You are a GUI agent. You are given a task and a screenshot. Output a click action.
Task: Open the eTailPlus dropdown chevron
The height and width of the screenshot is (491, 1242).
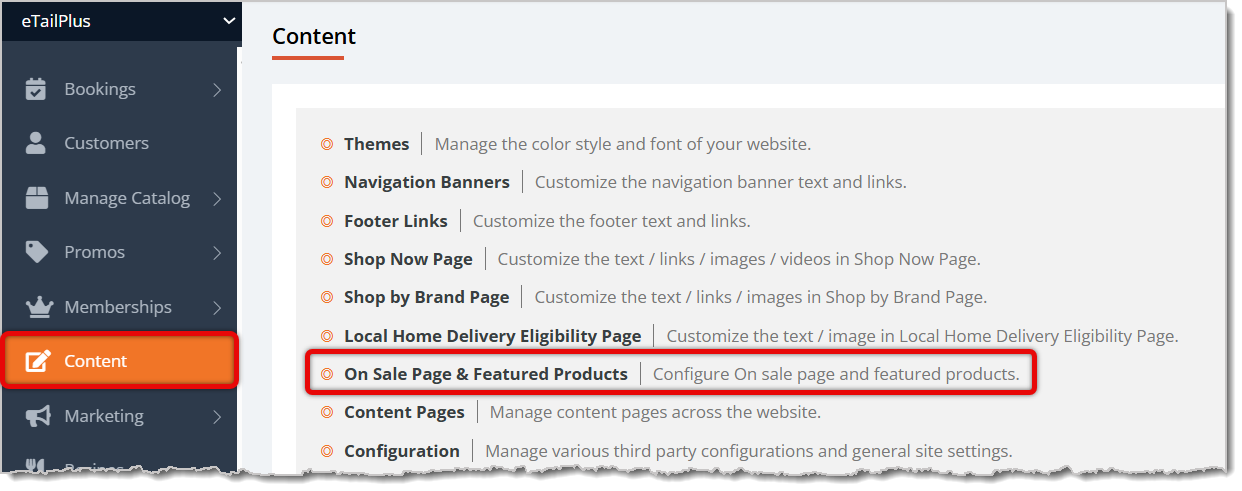pyautogui.click(x=229, y=20)
